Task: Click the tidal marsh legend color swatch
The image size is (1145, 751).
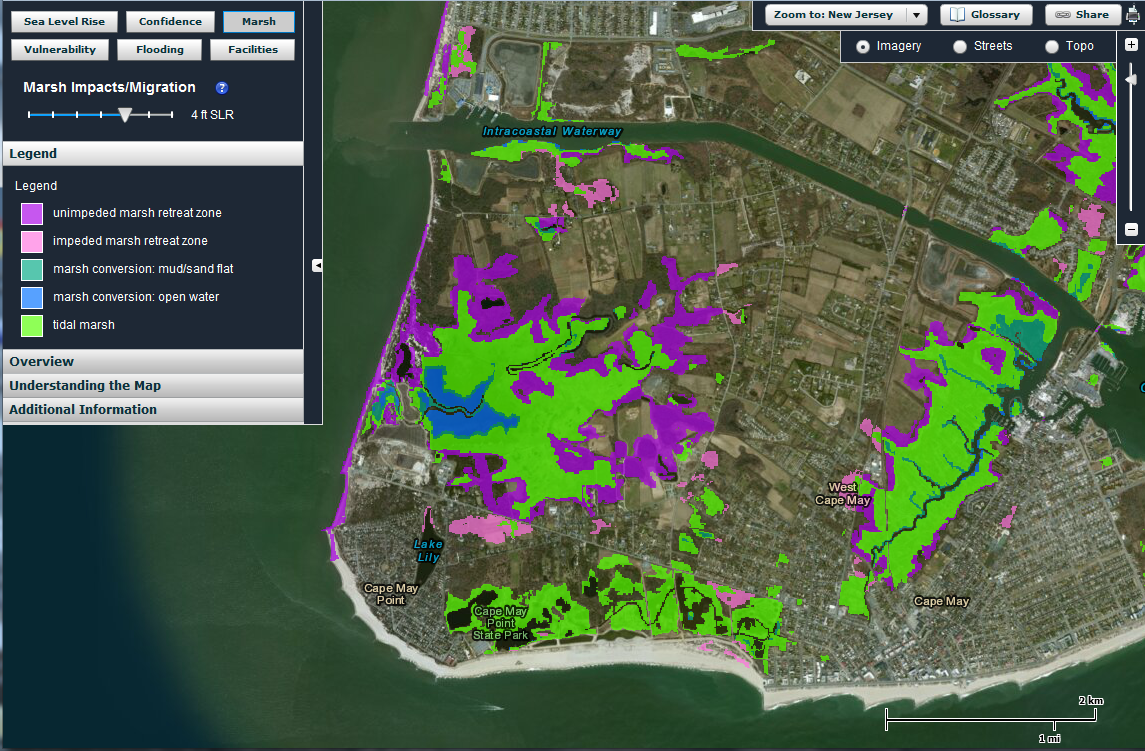Action: tap(30, 325)
